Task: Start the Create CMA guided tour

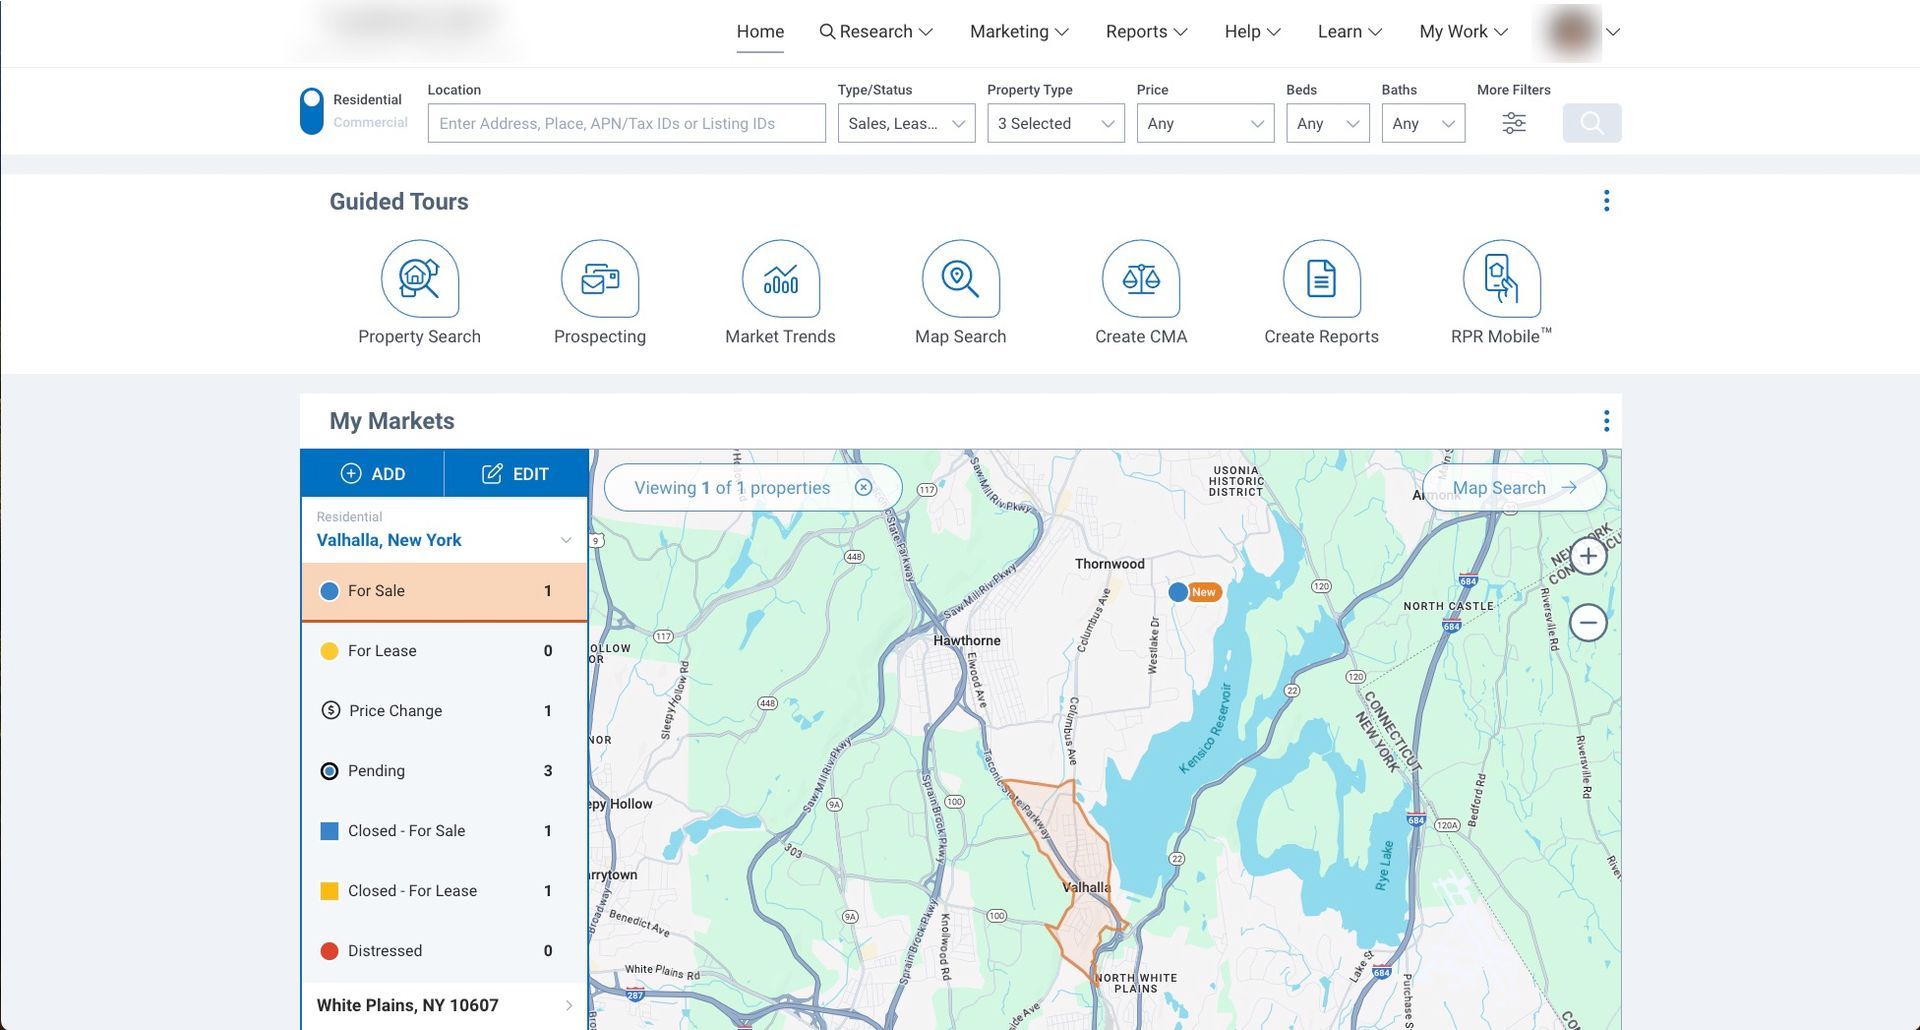Action: click(1140, 279)
